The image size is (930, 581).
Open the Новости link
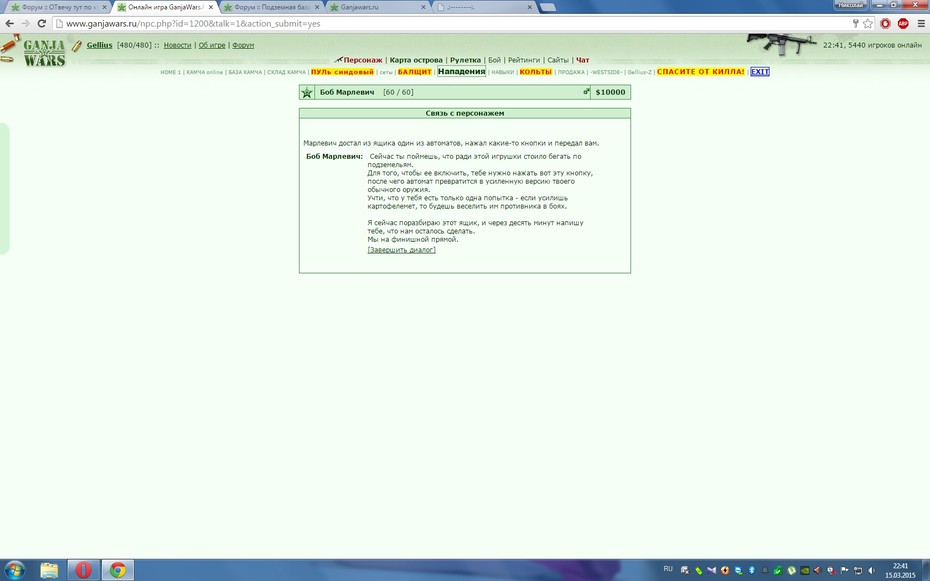[x=177, y=45]
